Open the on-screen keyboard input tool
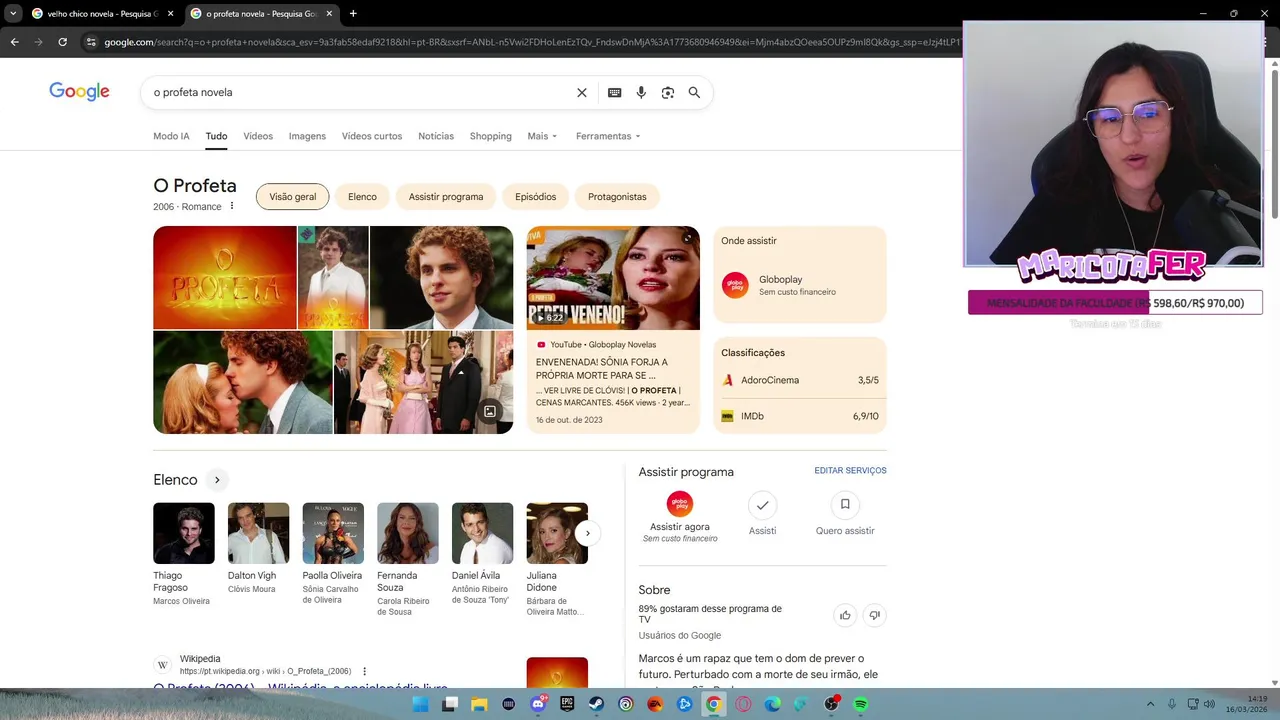Image resolution: width=1280 pixels, height=720 pixels. (615, 92)
